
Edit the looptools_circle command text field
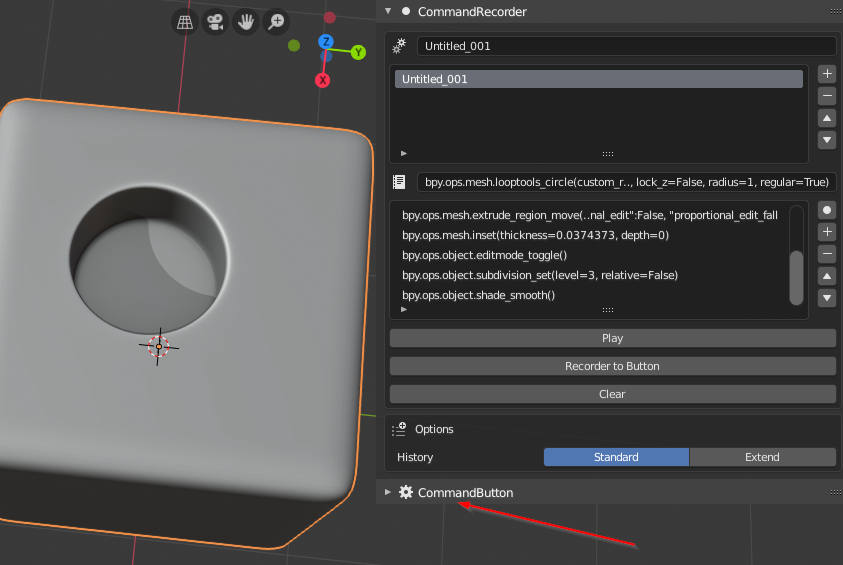tap(626, 182)
